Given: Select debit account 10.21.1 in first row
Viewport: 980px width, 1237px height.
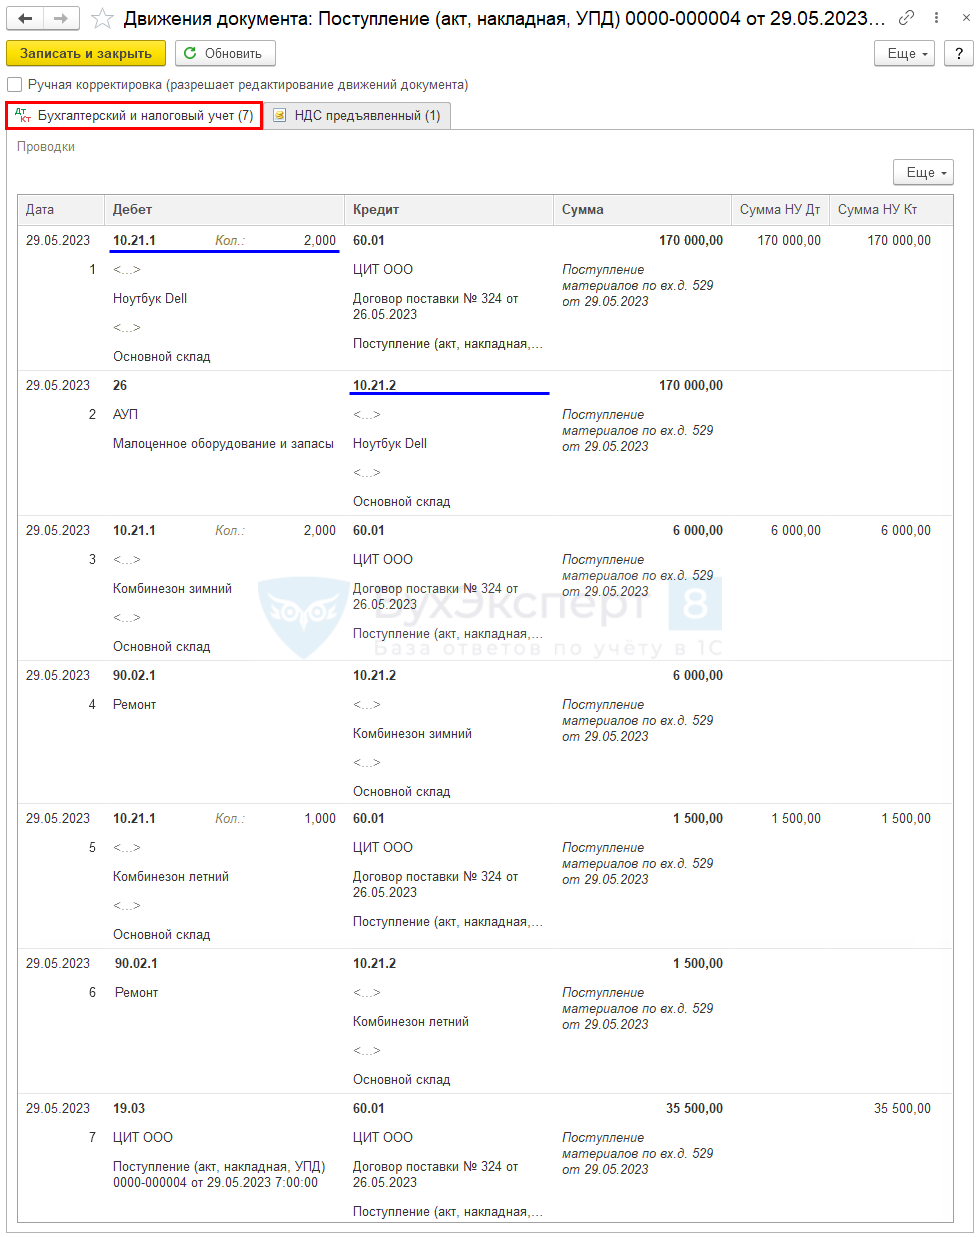Looking at the screenshot, I should (x=134, y=241).
